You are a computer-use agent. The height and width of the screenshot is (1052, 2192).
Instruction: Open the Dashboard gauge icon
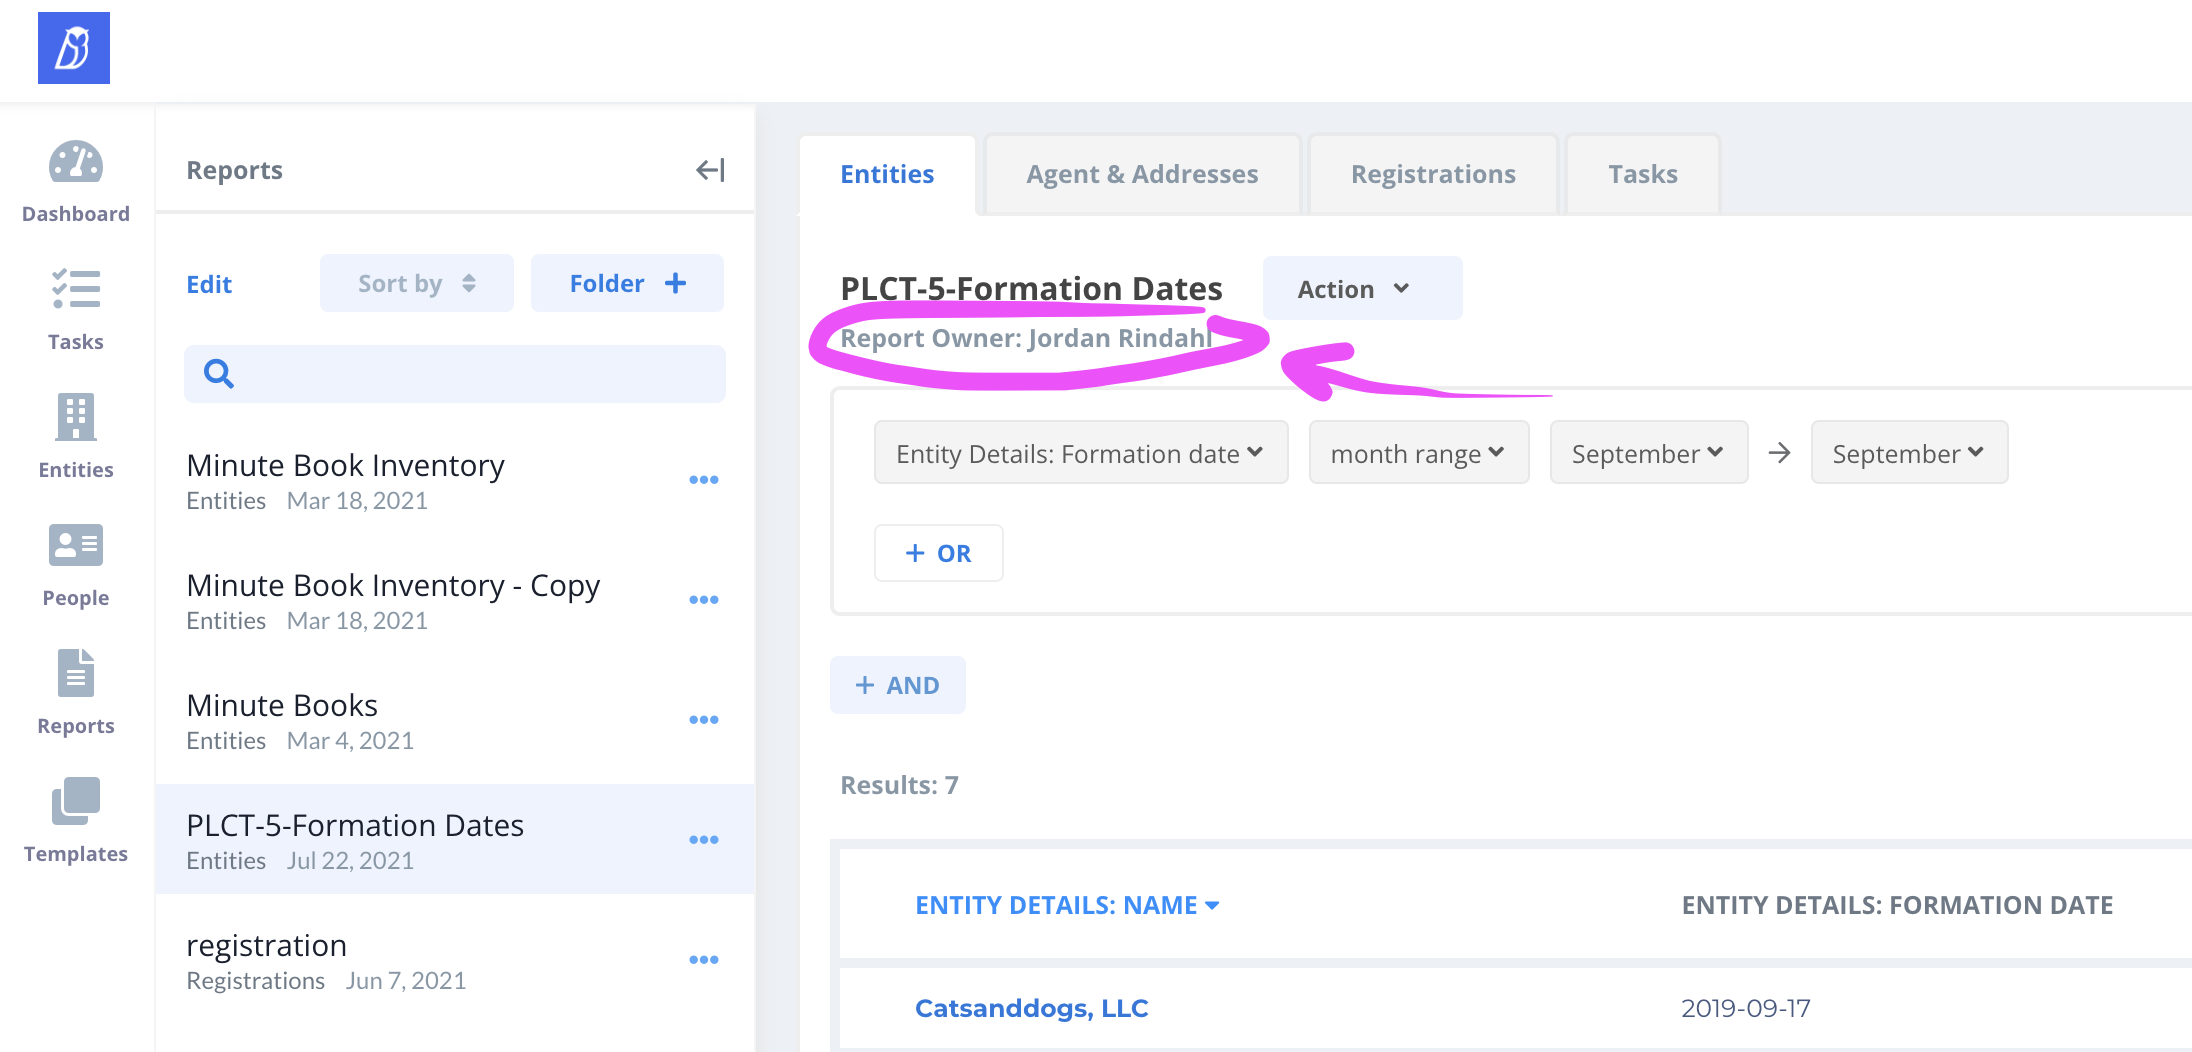coord(76,163)
